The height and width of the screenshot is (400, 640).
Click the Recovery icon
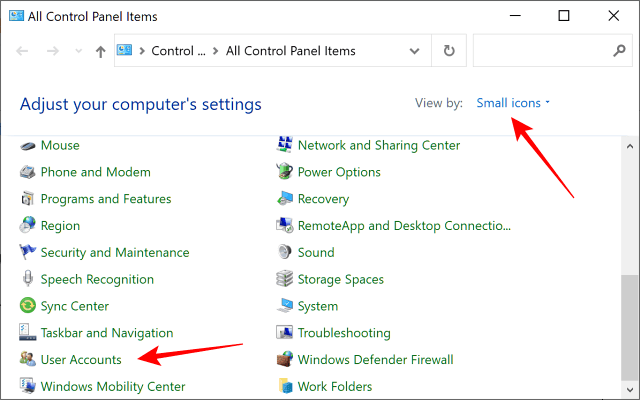(x=284, y=198)
